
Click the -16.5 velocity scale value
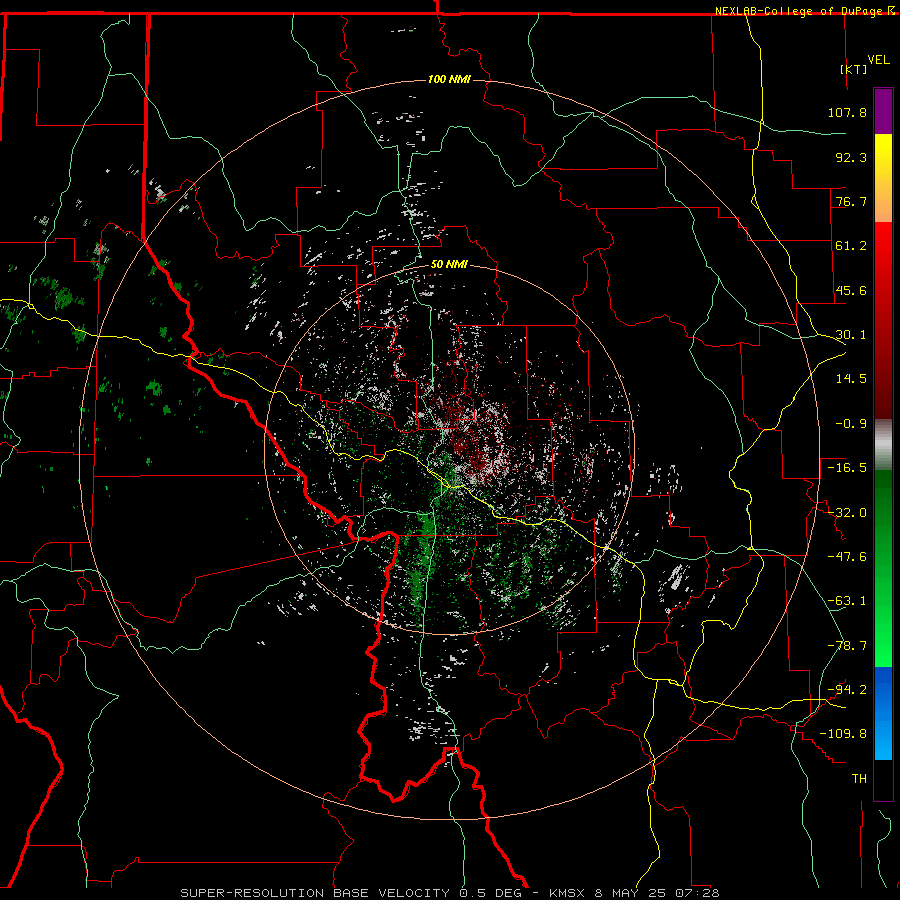coord(847,468)
